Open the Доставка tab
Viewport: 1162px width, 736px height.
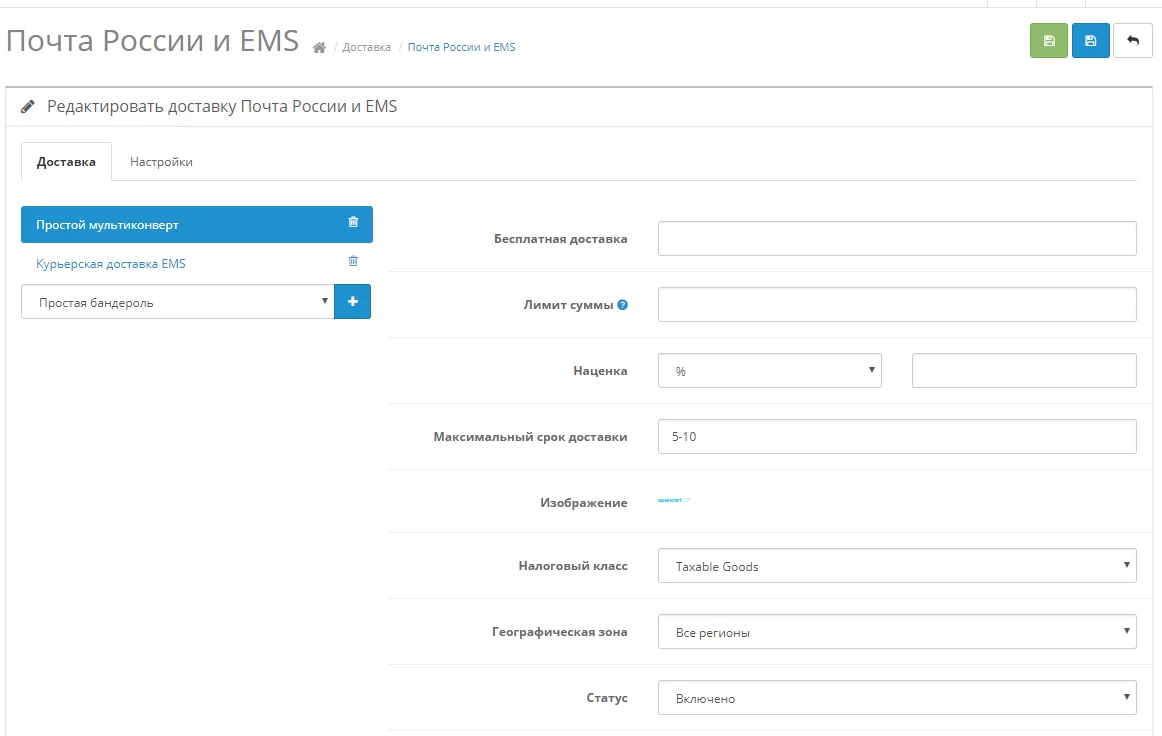click(x=66, y=162)
